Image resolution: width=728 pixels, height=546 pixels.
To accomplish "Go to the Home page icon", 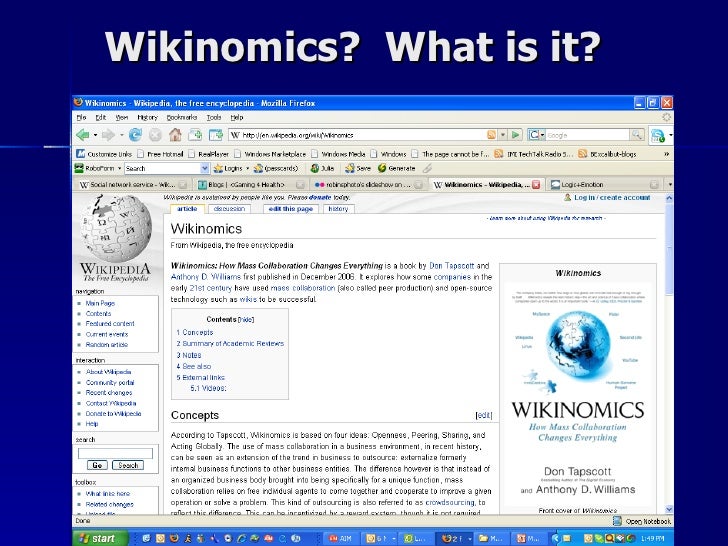I will tap(175, 135).
